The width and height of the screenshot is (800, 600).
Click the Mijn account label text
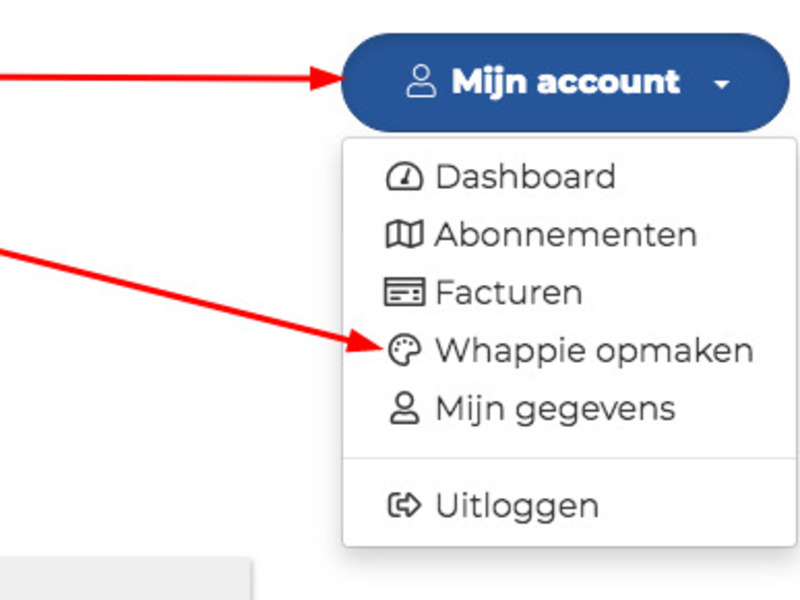coord(566,82)
